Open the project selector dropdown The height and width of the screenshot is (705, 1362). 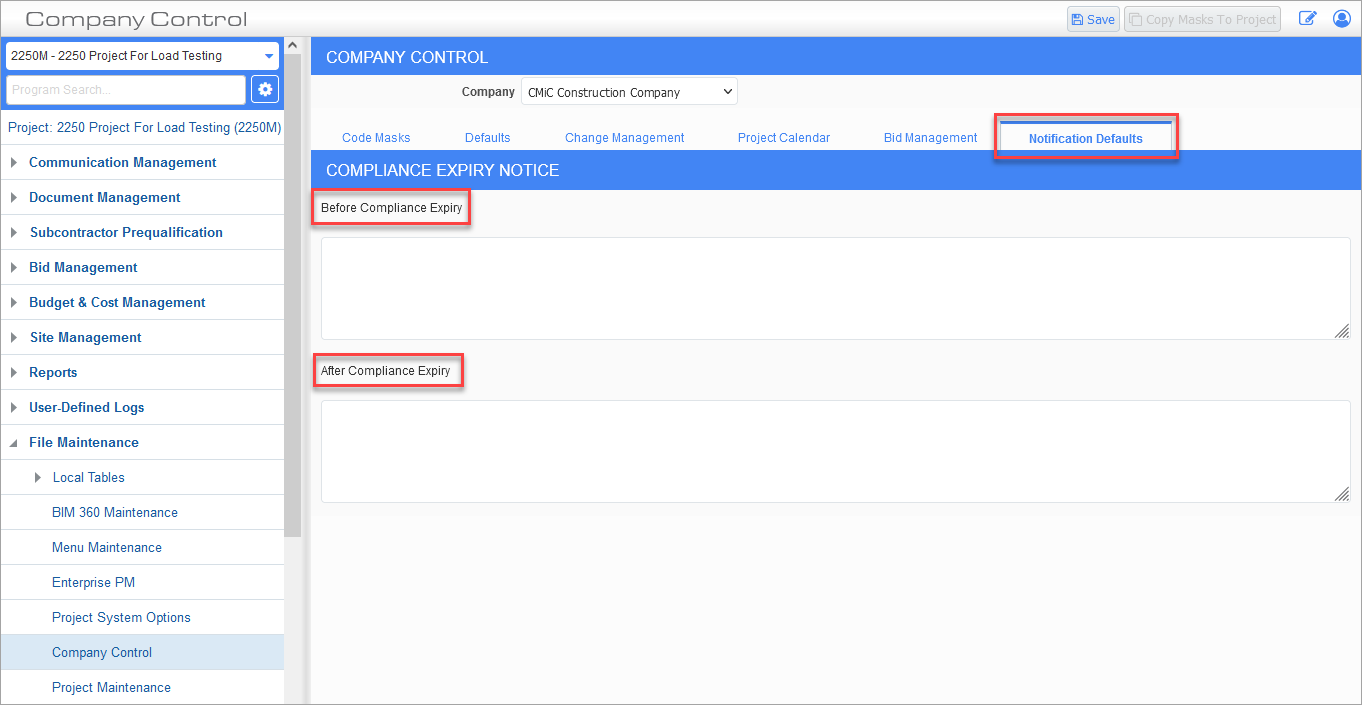(142, 56)
